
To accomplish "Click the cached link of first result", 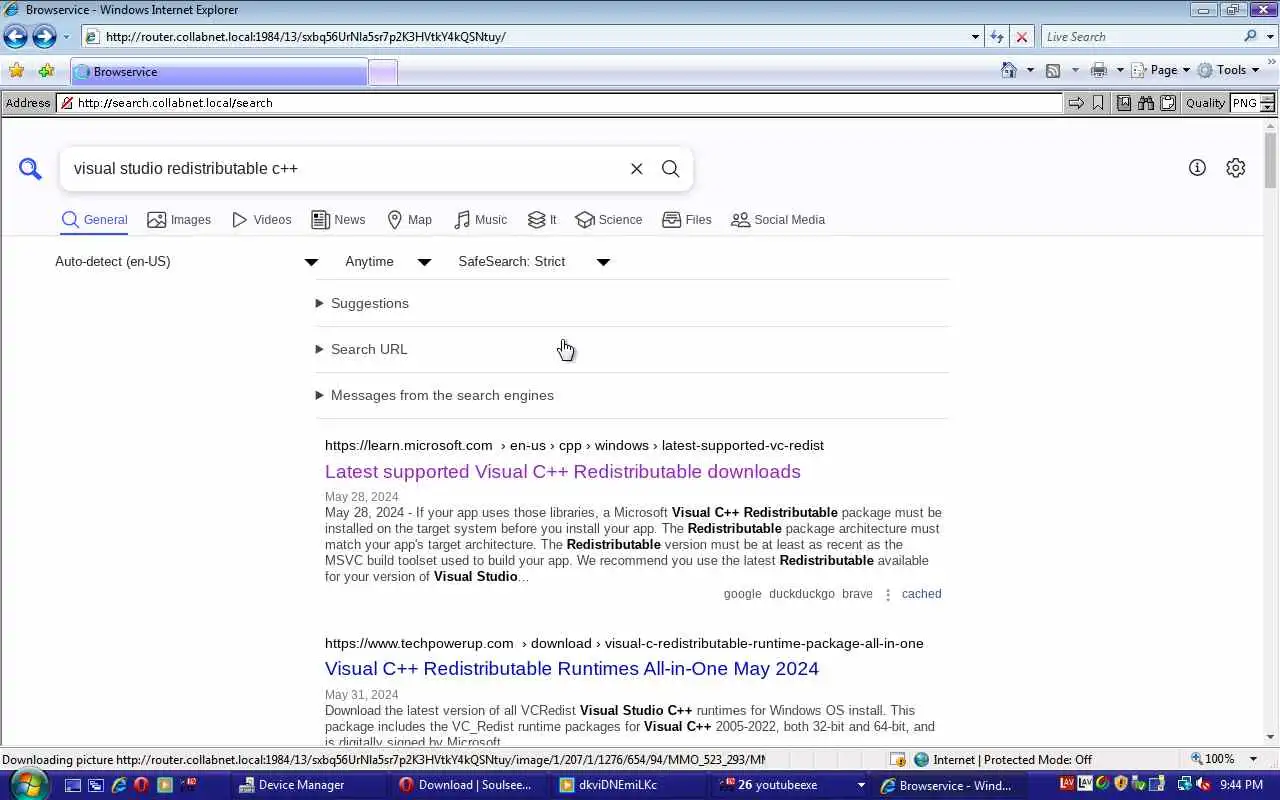I will [x=921, y=594].
